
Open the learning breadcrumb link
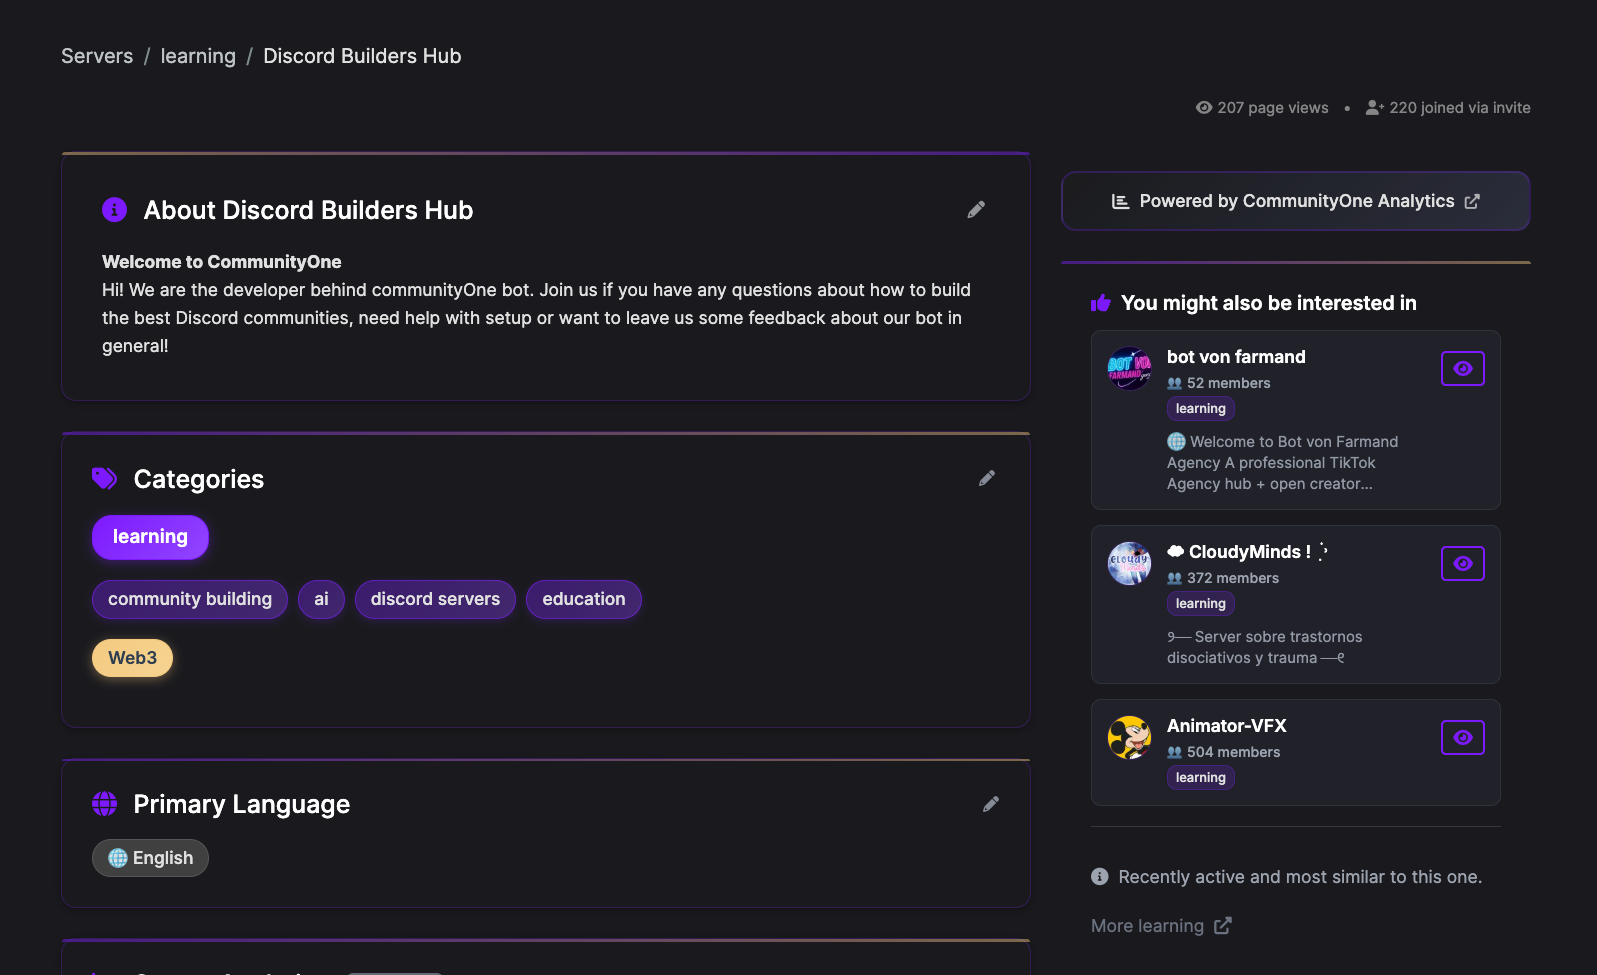(x=198, y=56)
